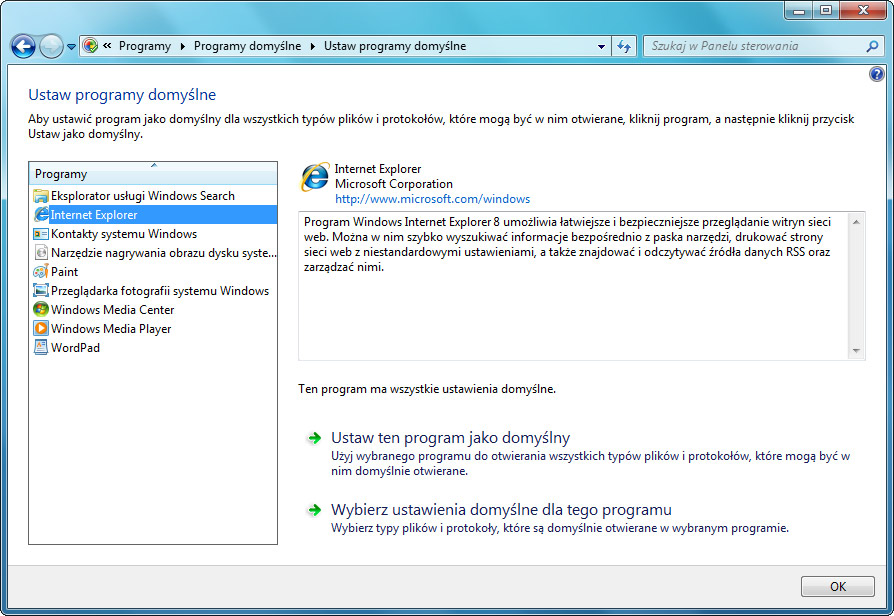Click the Internet Explorer icon in program list
This screenshot has width=894, height=616.
tap(41, 214)
